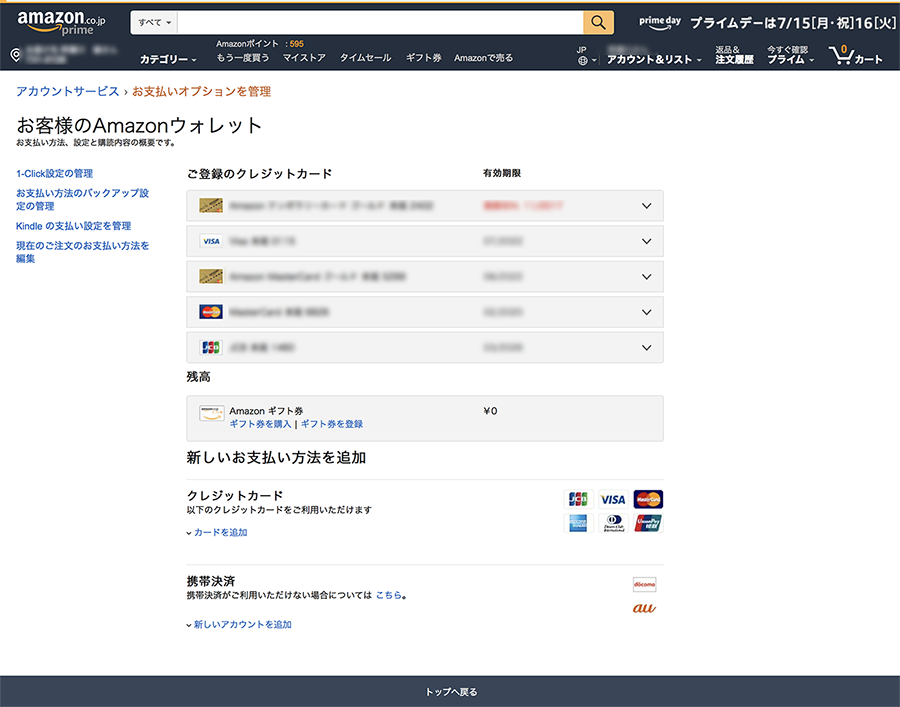Click the ¥0 gift card balance

(490, 411)
